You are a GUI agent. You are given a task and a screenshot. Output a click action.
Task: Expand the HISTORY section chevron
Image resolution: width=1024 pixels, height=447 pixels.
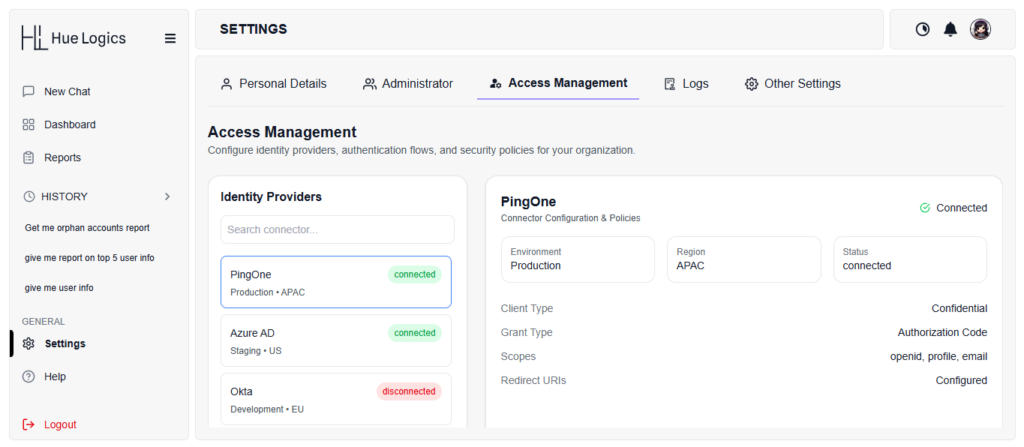tap(167, 197)
